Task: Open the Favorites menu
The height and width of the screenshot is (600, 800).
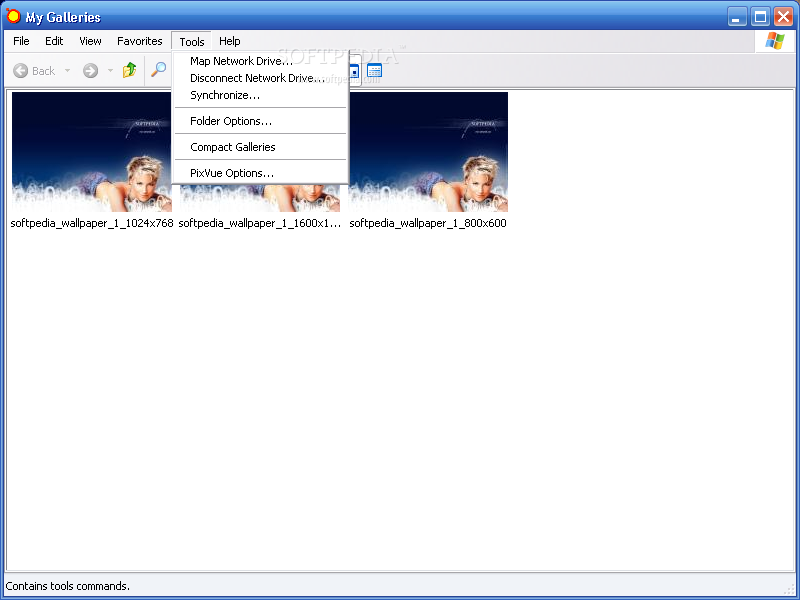Action: 139,41
